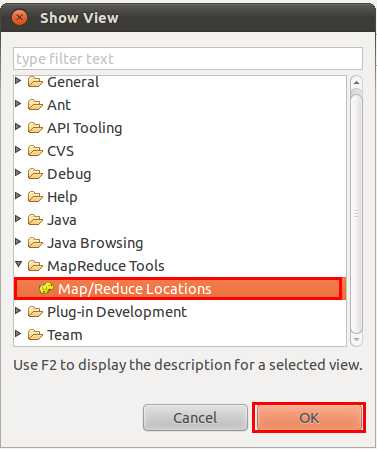Collapse the MapReduce Tools tree node
377x449 pixels.
pyautogui.click(x=19, y=265)
